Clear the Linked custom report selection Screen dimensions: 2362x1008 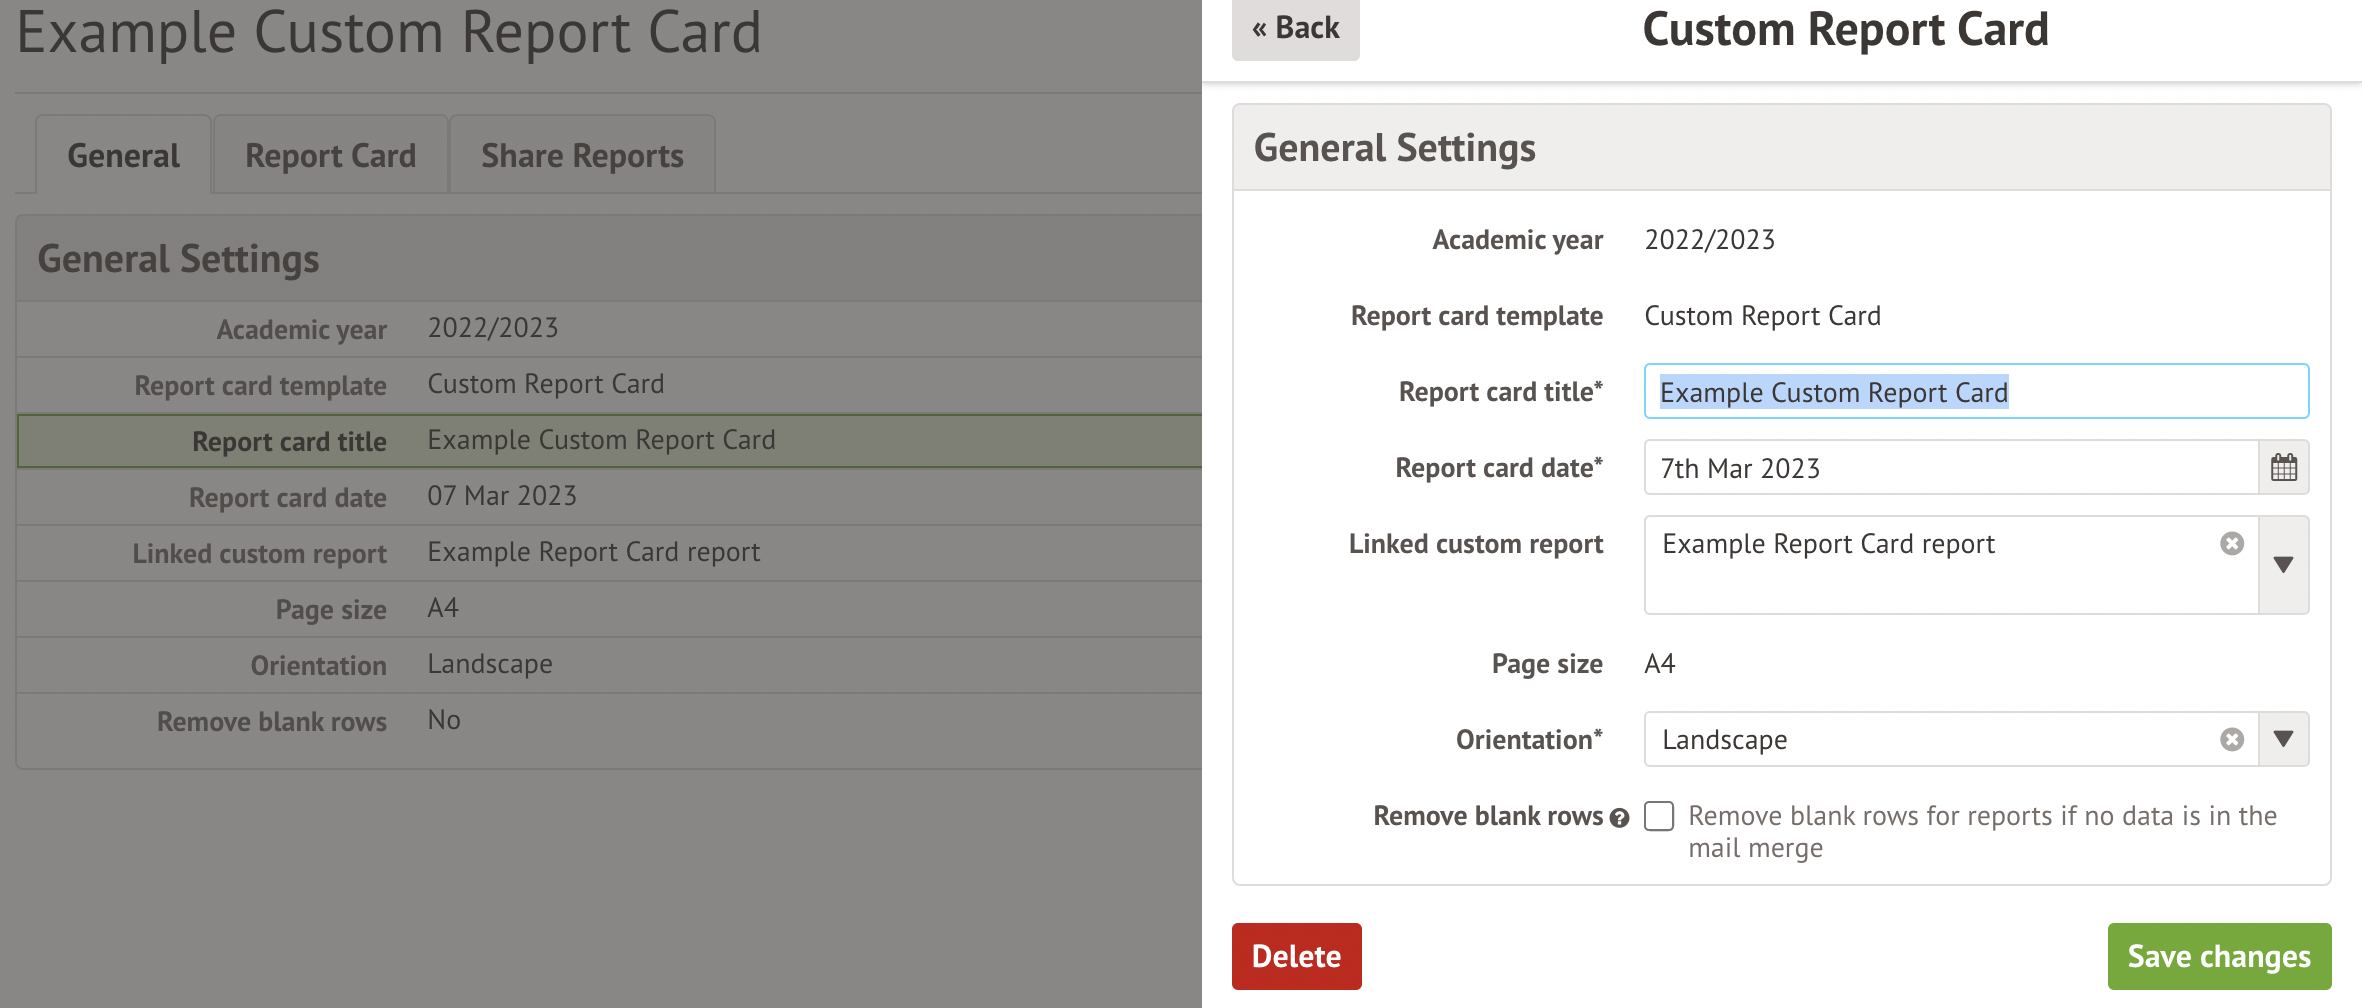coord(2231,544)
